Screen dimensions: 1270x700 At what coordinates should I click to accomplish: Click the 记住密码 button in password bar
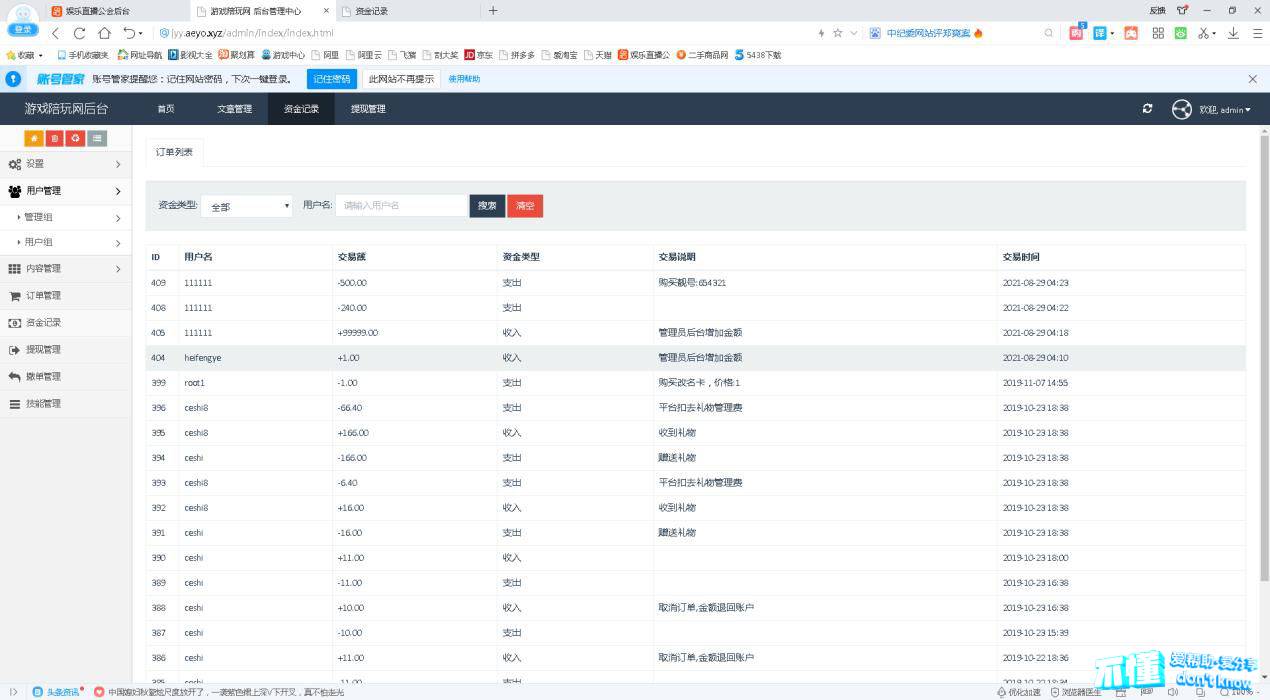coord(331,79)
